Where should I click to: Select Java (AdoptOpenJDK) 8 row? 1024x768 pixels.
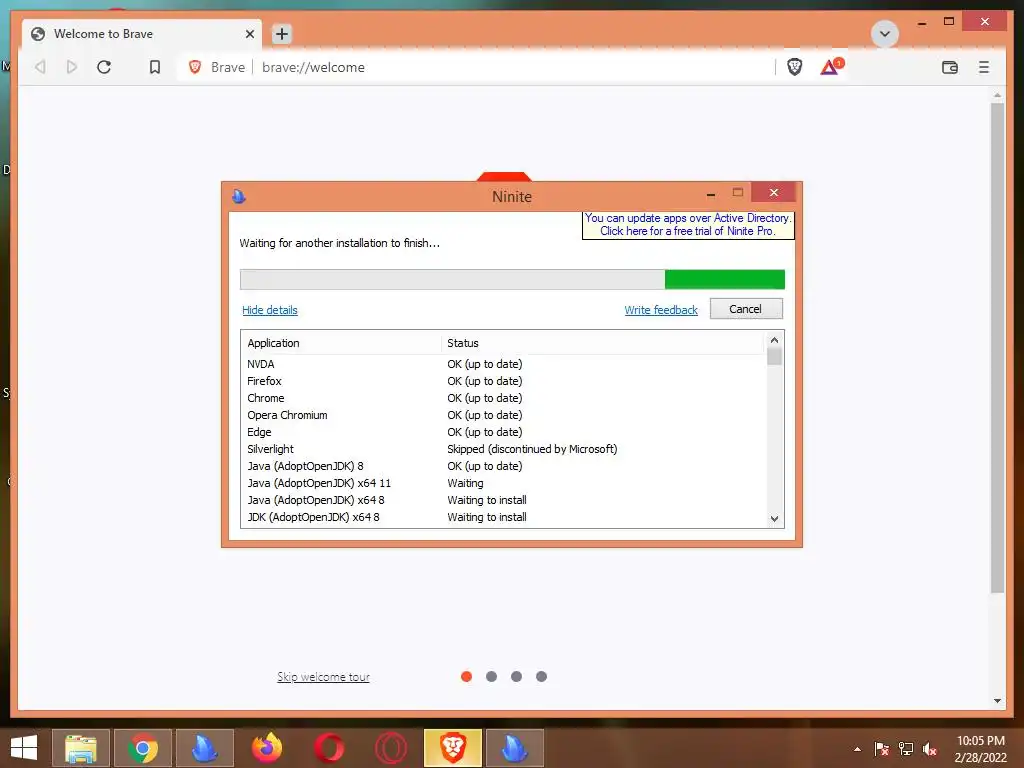[x=503, y=466]
